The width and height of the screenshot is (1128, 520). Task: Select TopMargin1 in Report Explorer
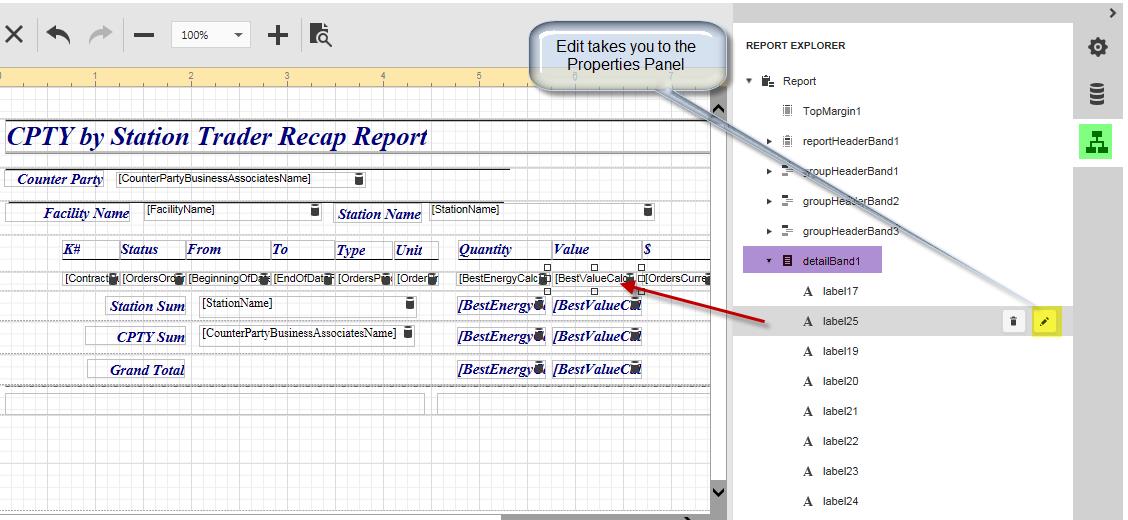[x=831, y=111]
